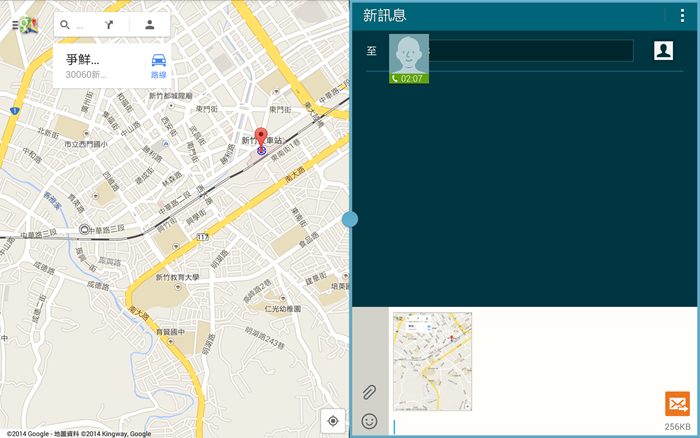The image size is (700, 438).
Task: Tap the 新竹都城隍廟 place label
Action: [171, 96]
